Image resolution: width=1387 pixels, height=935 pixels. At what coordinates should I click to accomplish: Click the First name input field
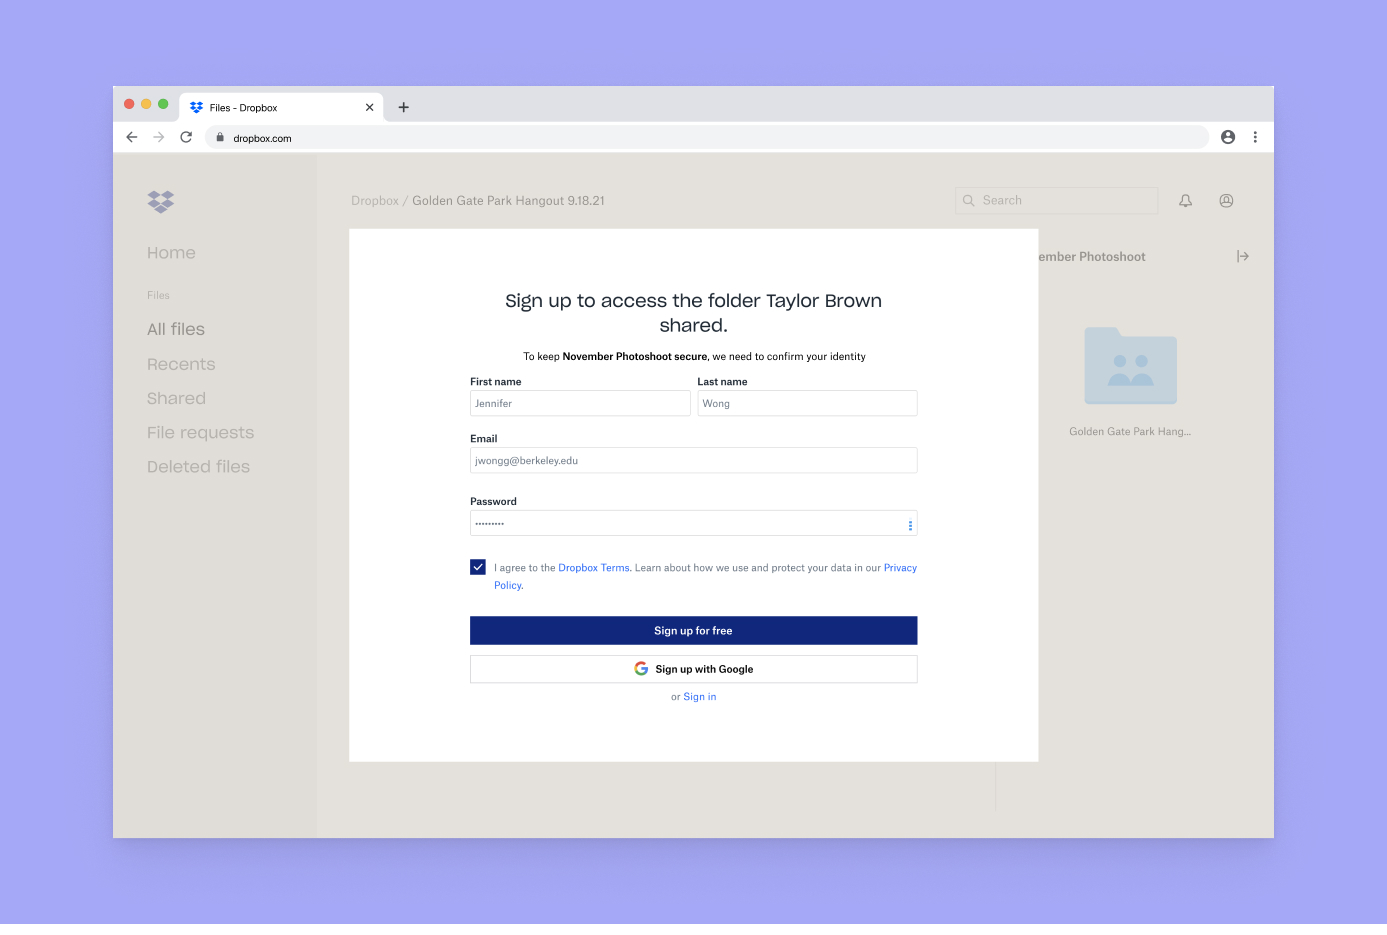pos(580,403)
